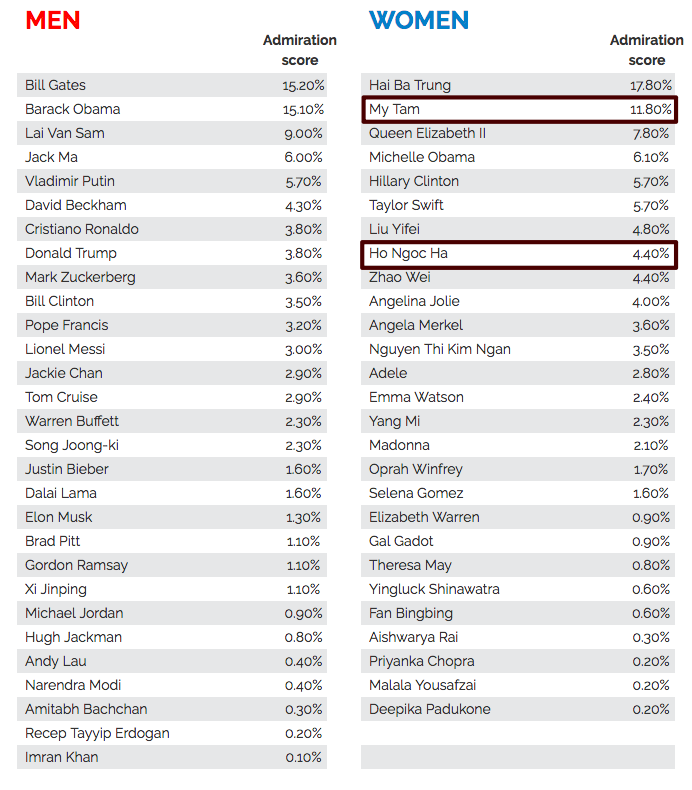Click the Recep Tayyip Erdogan name
Image resolution: width=692 pixels, height=790 pixels.
click(97, 734)
